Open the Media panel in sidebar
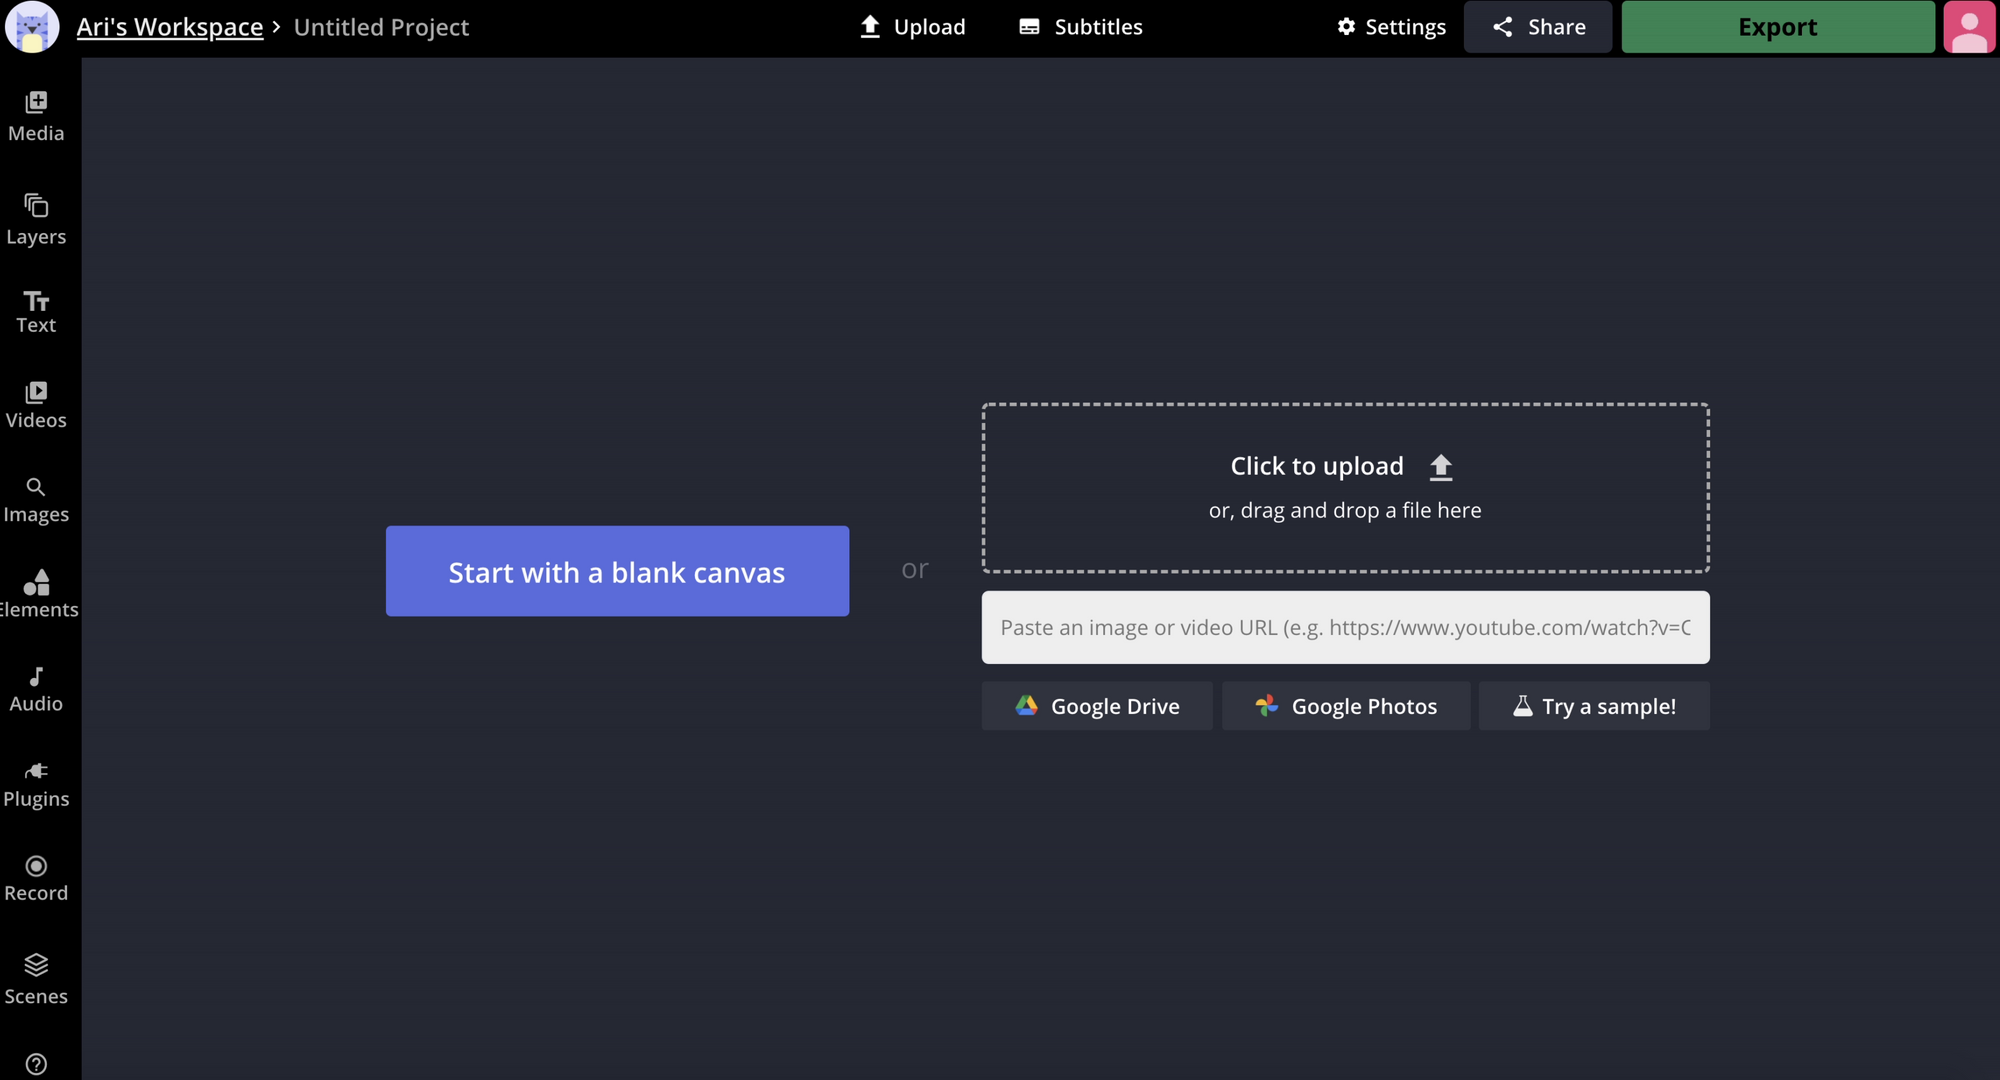2000x1080 pixels. click(x=36, y=116)
